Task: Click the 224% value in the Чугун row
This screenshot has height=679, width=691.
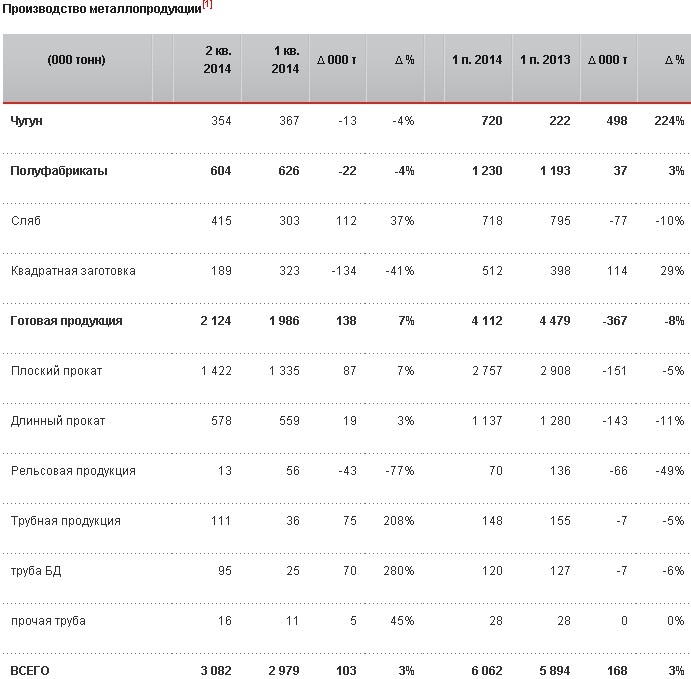Action: pyautogui.click(x=670, y=121)
